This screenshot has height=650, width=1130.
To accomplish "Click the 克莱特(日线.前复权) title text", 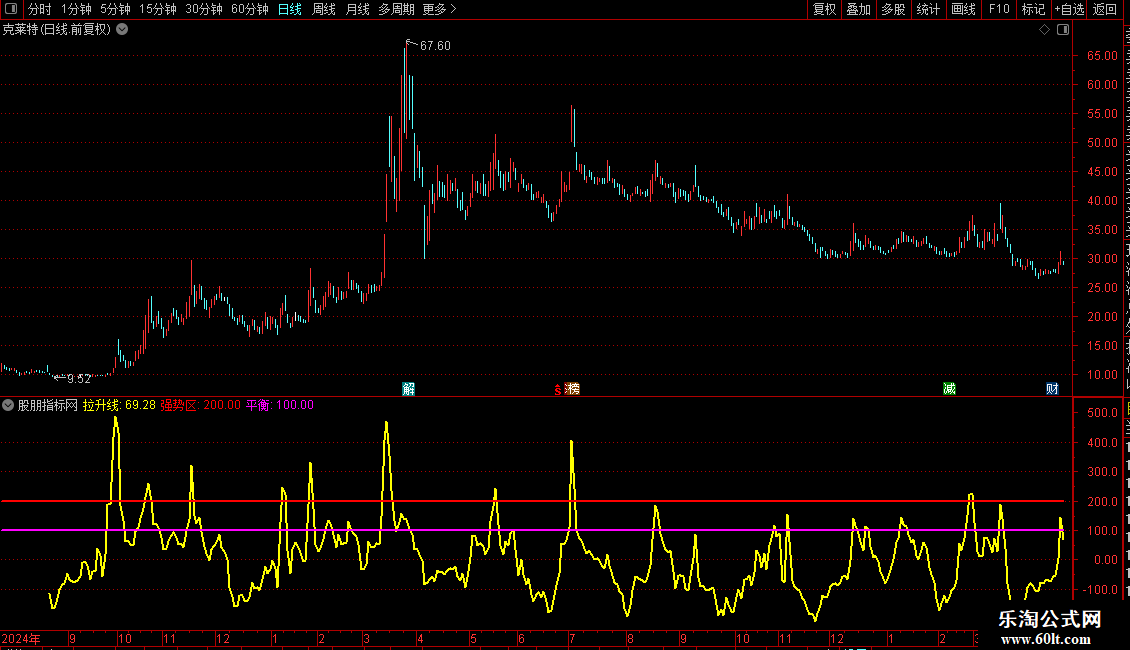I will point(57,30).
